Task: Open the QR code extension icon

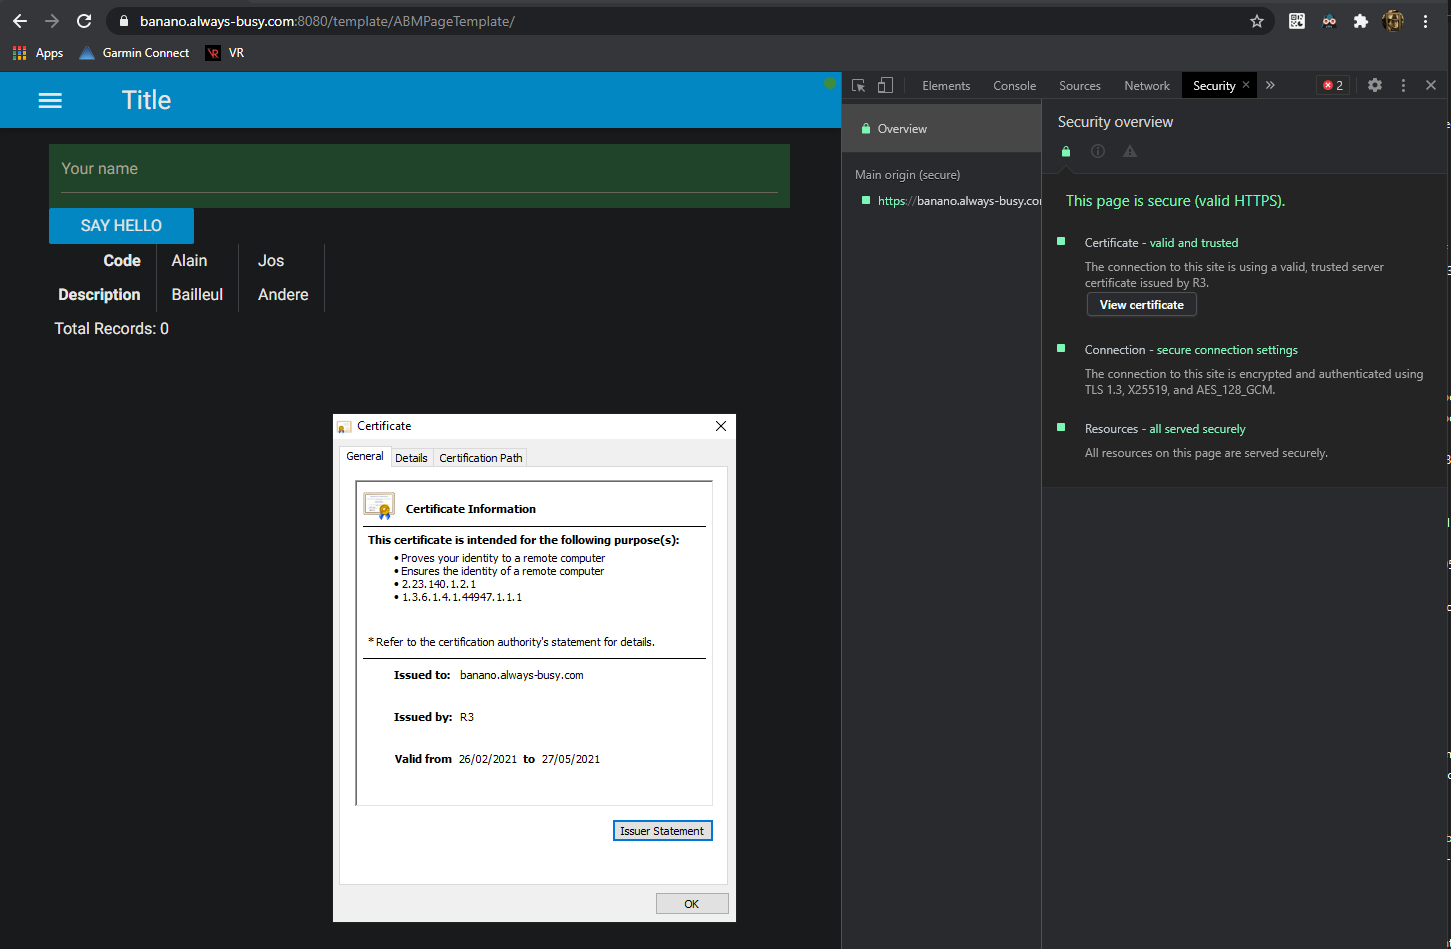Action: click(1297, 21)
